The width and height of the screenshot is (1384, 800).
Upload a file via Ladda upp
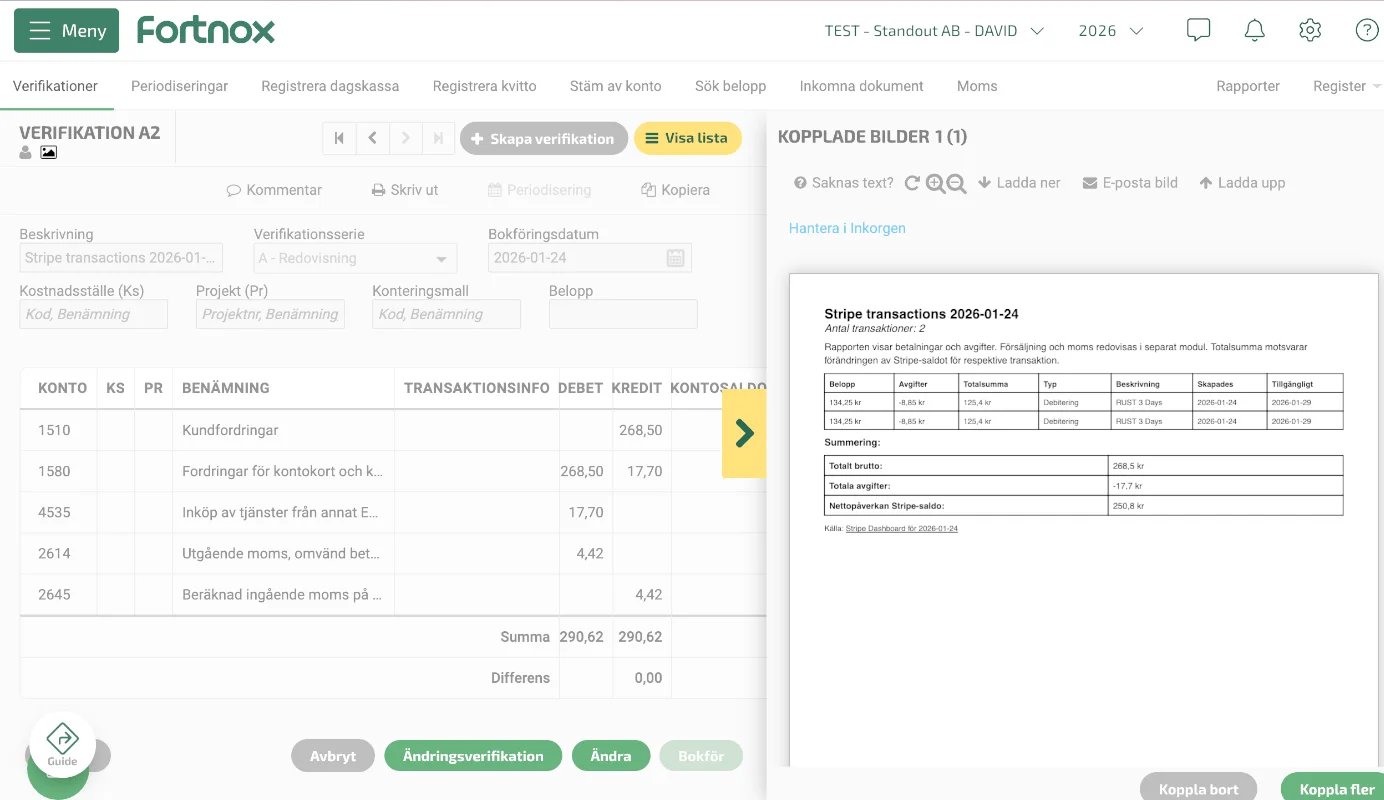point(1242,182)
